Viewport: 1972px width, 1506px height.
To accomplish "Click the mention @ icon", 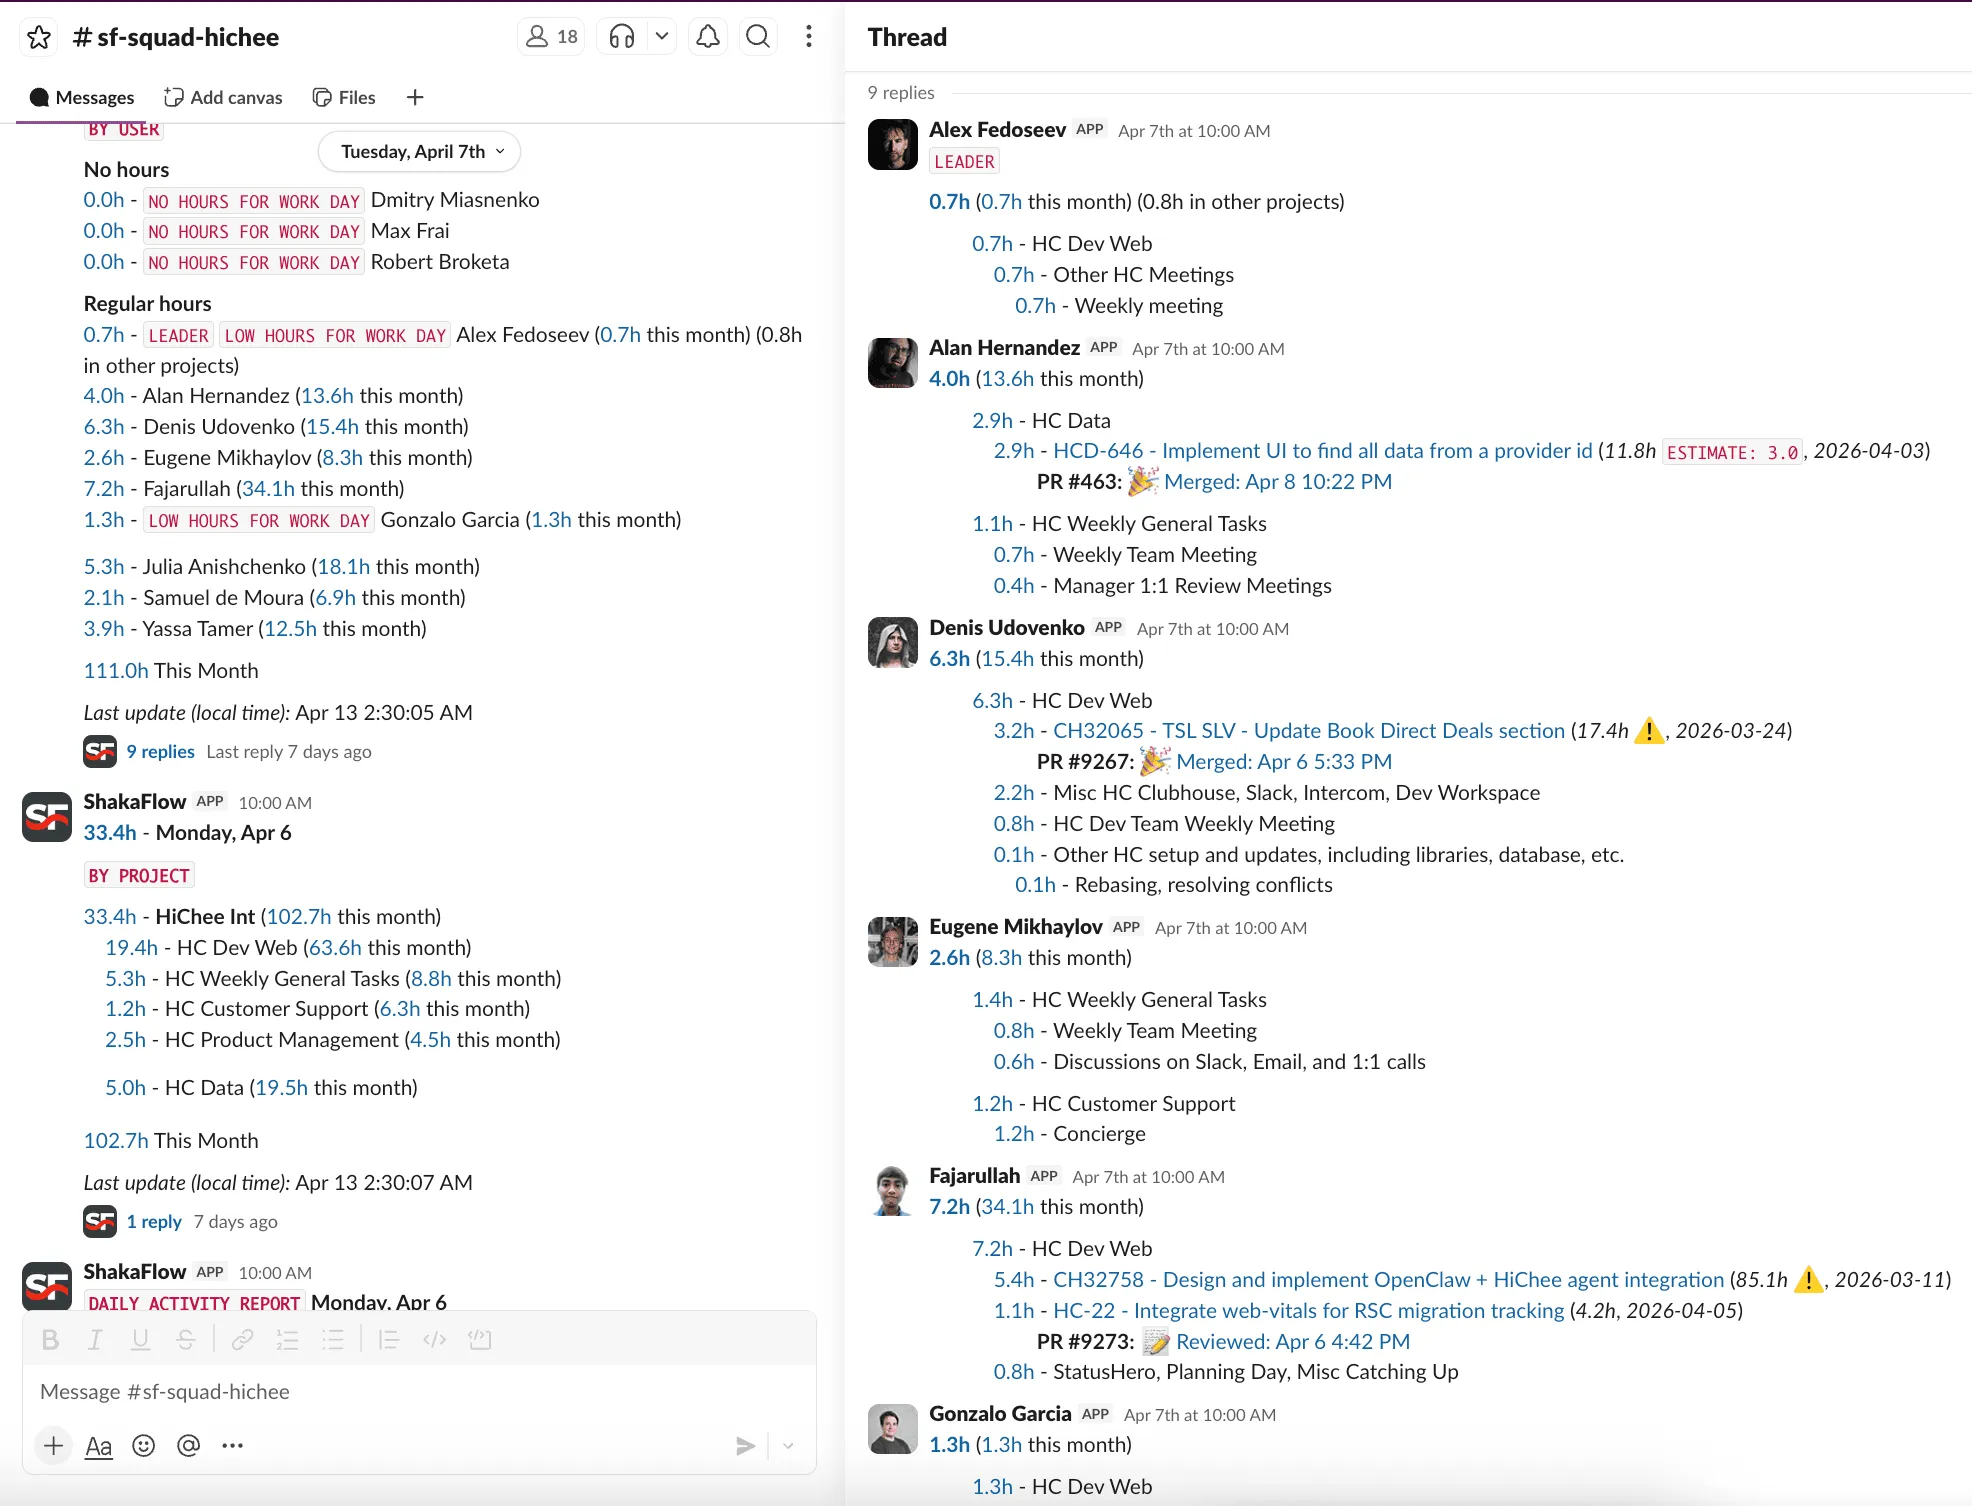I will click(x=188, y=1445).
